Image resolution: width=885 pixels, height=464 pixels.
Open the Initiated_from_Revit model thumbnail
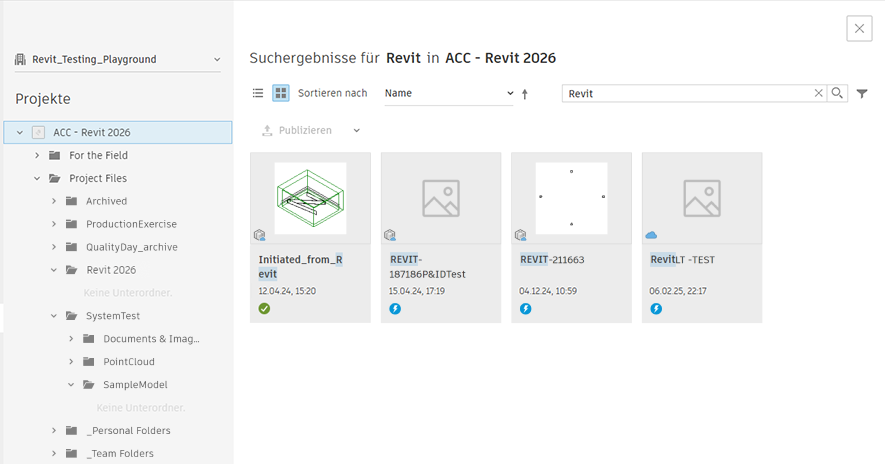tap(310, 198)
